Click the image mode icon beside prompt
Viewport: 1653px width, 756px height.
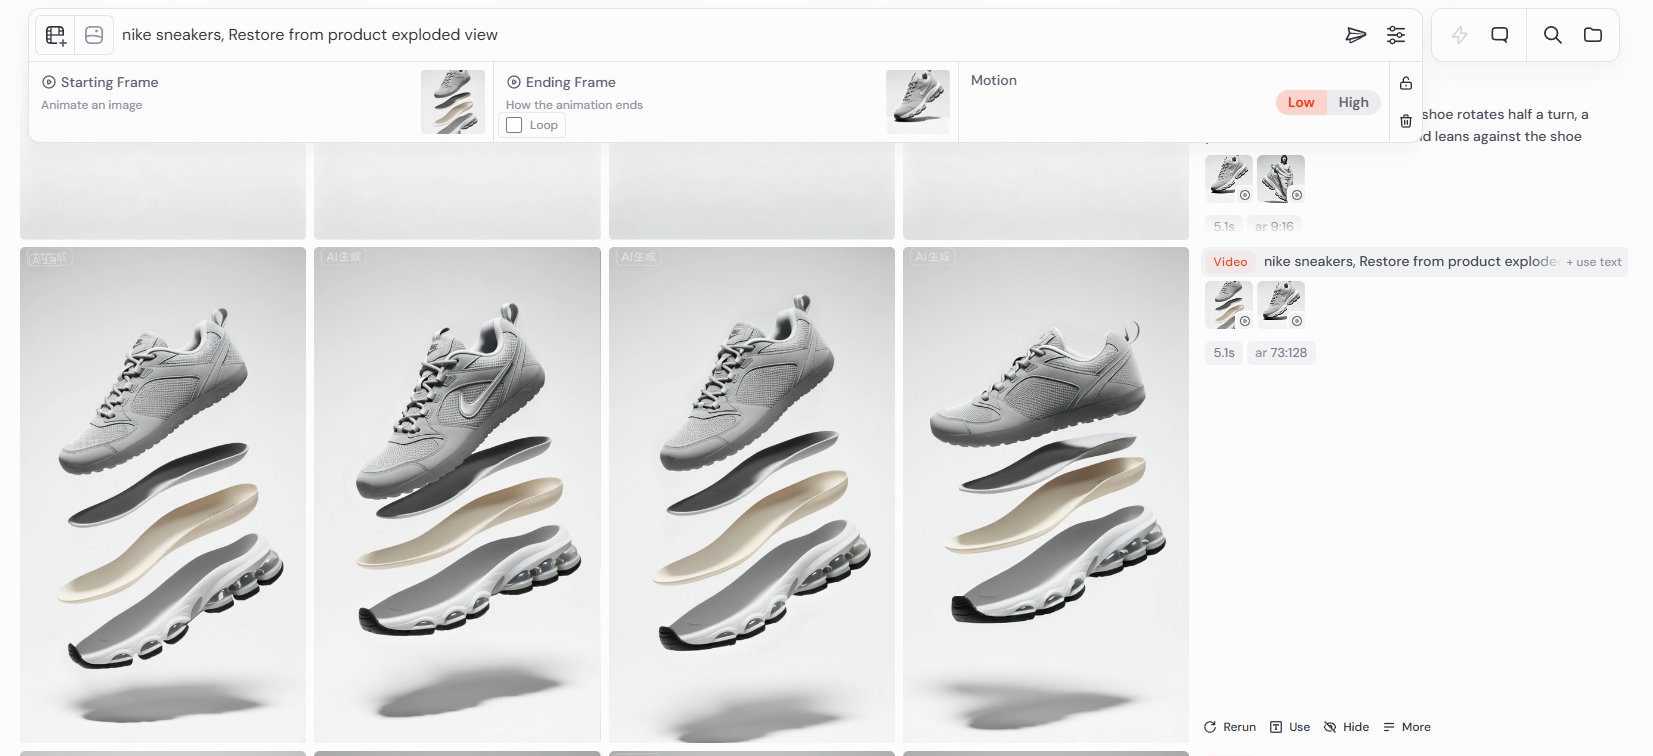click(x=94, y=35)
